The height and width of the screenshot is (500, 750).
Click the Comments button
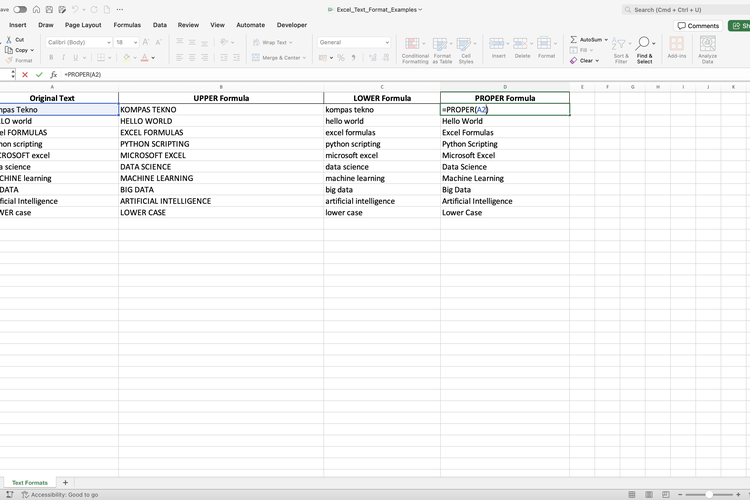(x=698, y=26)
